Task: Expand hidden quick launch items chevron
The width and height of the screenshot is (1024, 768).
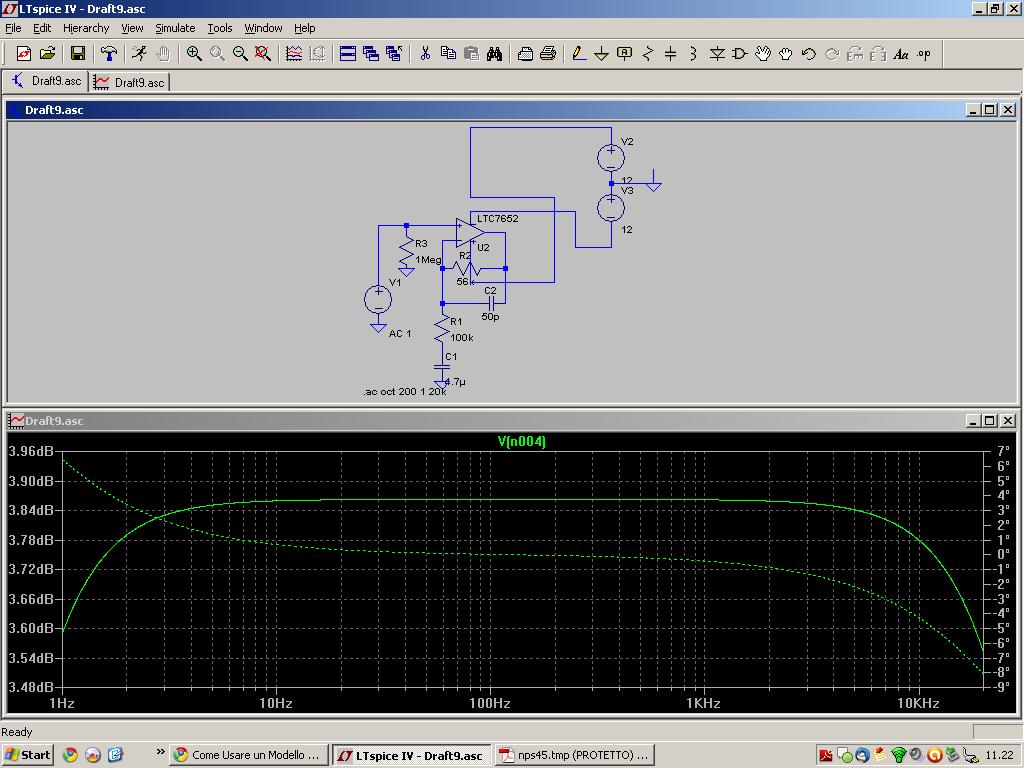Action: (x=159, y=753)
